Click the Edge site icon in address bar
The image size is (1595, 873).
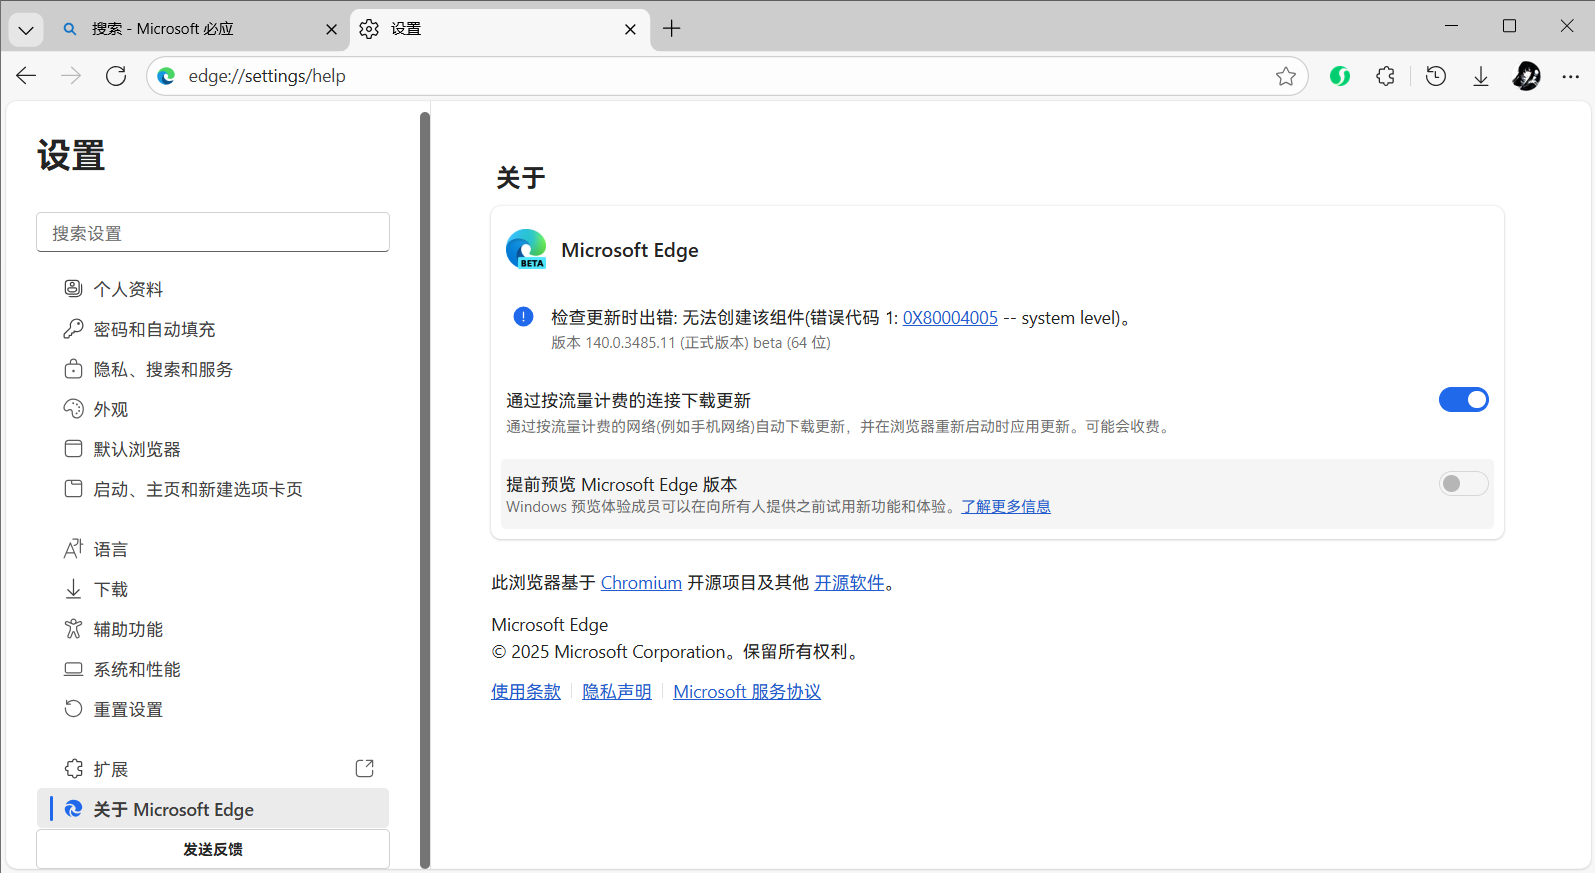point(167,76)
